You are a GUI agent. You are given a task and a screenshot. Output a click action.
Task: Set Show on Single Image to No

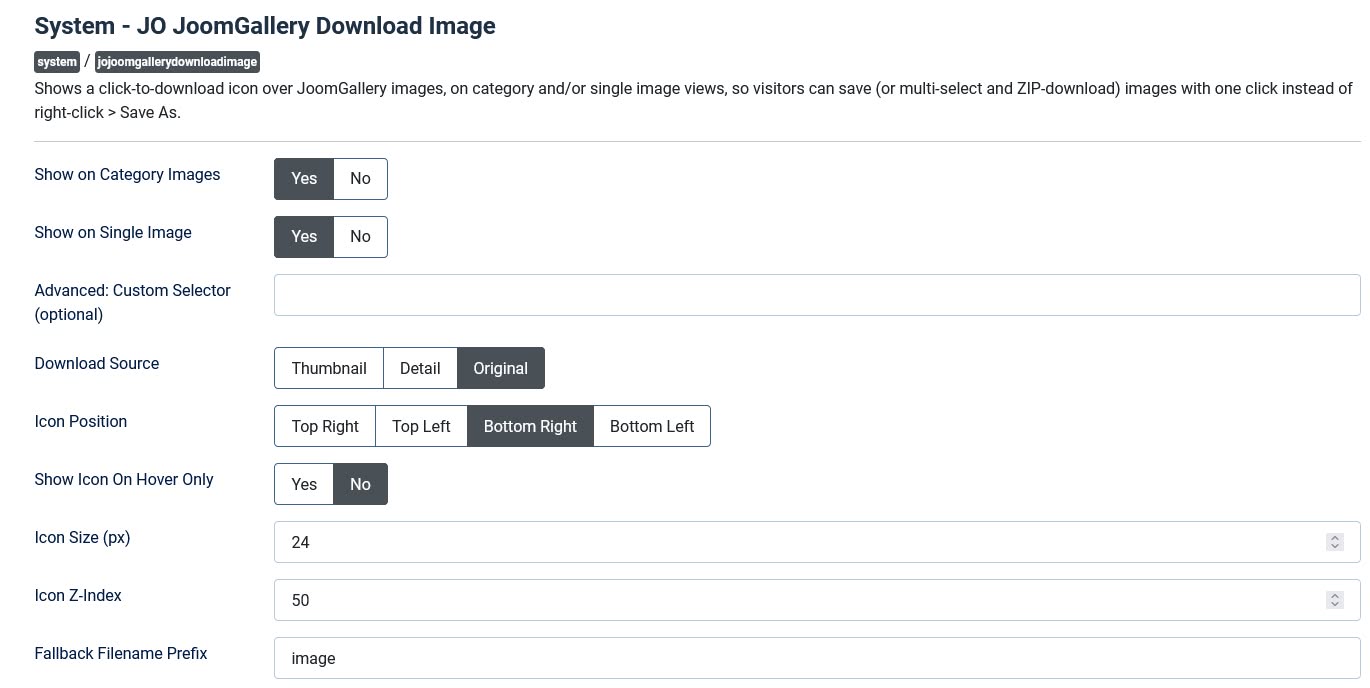coord(360,236)
